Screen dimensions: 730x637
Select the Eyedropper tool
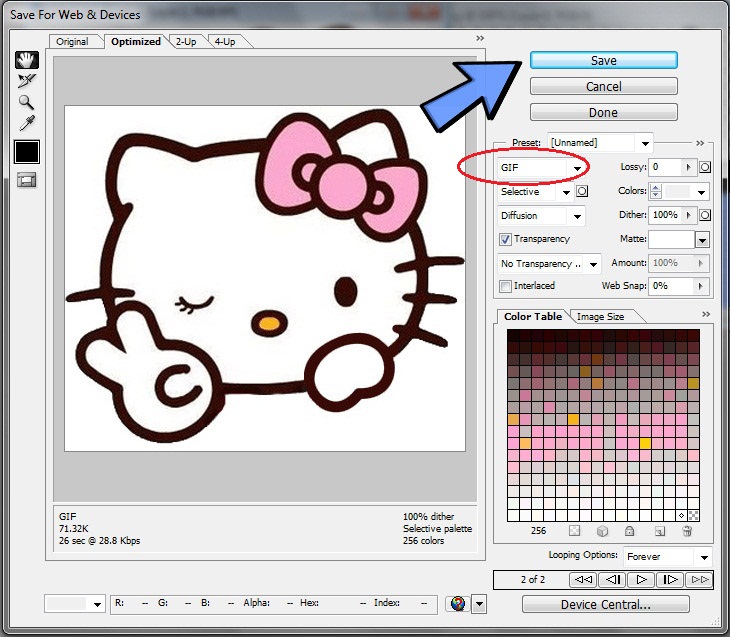(27, 123)
